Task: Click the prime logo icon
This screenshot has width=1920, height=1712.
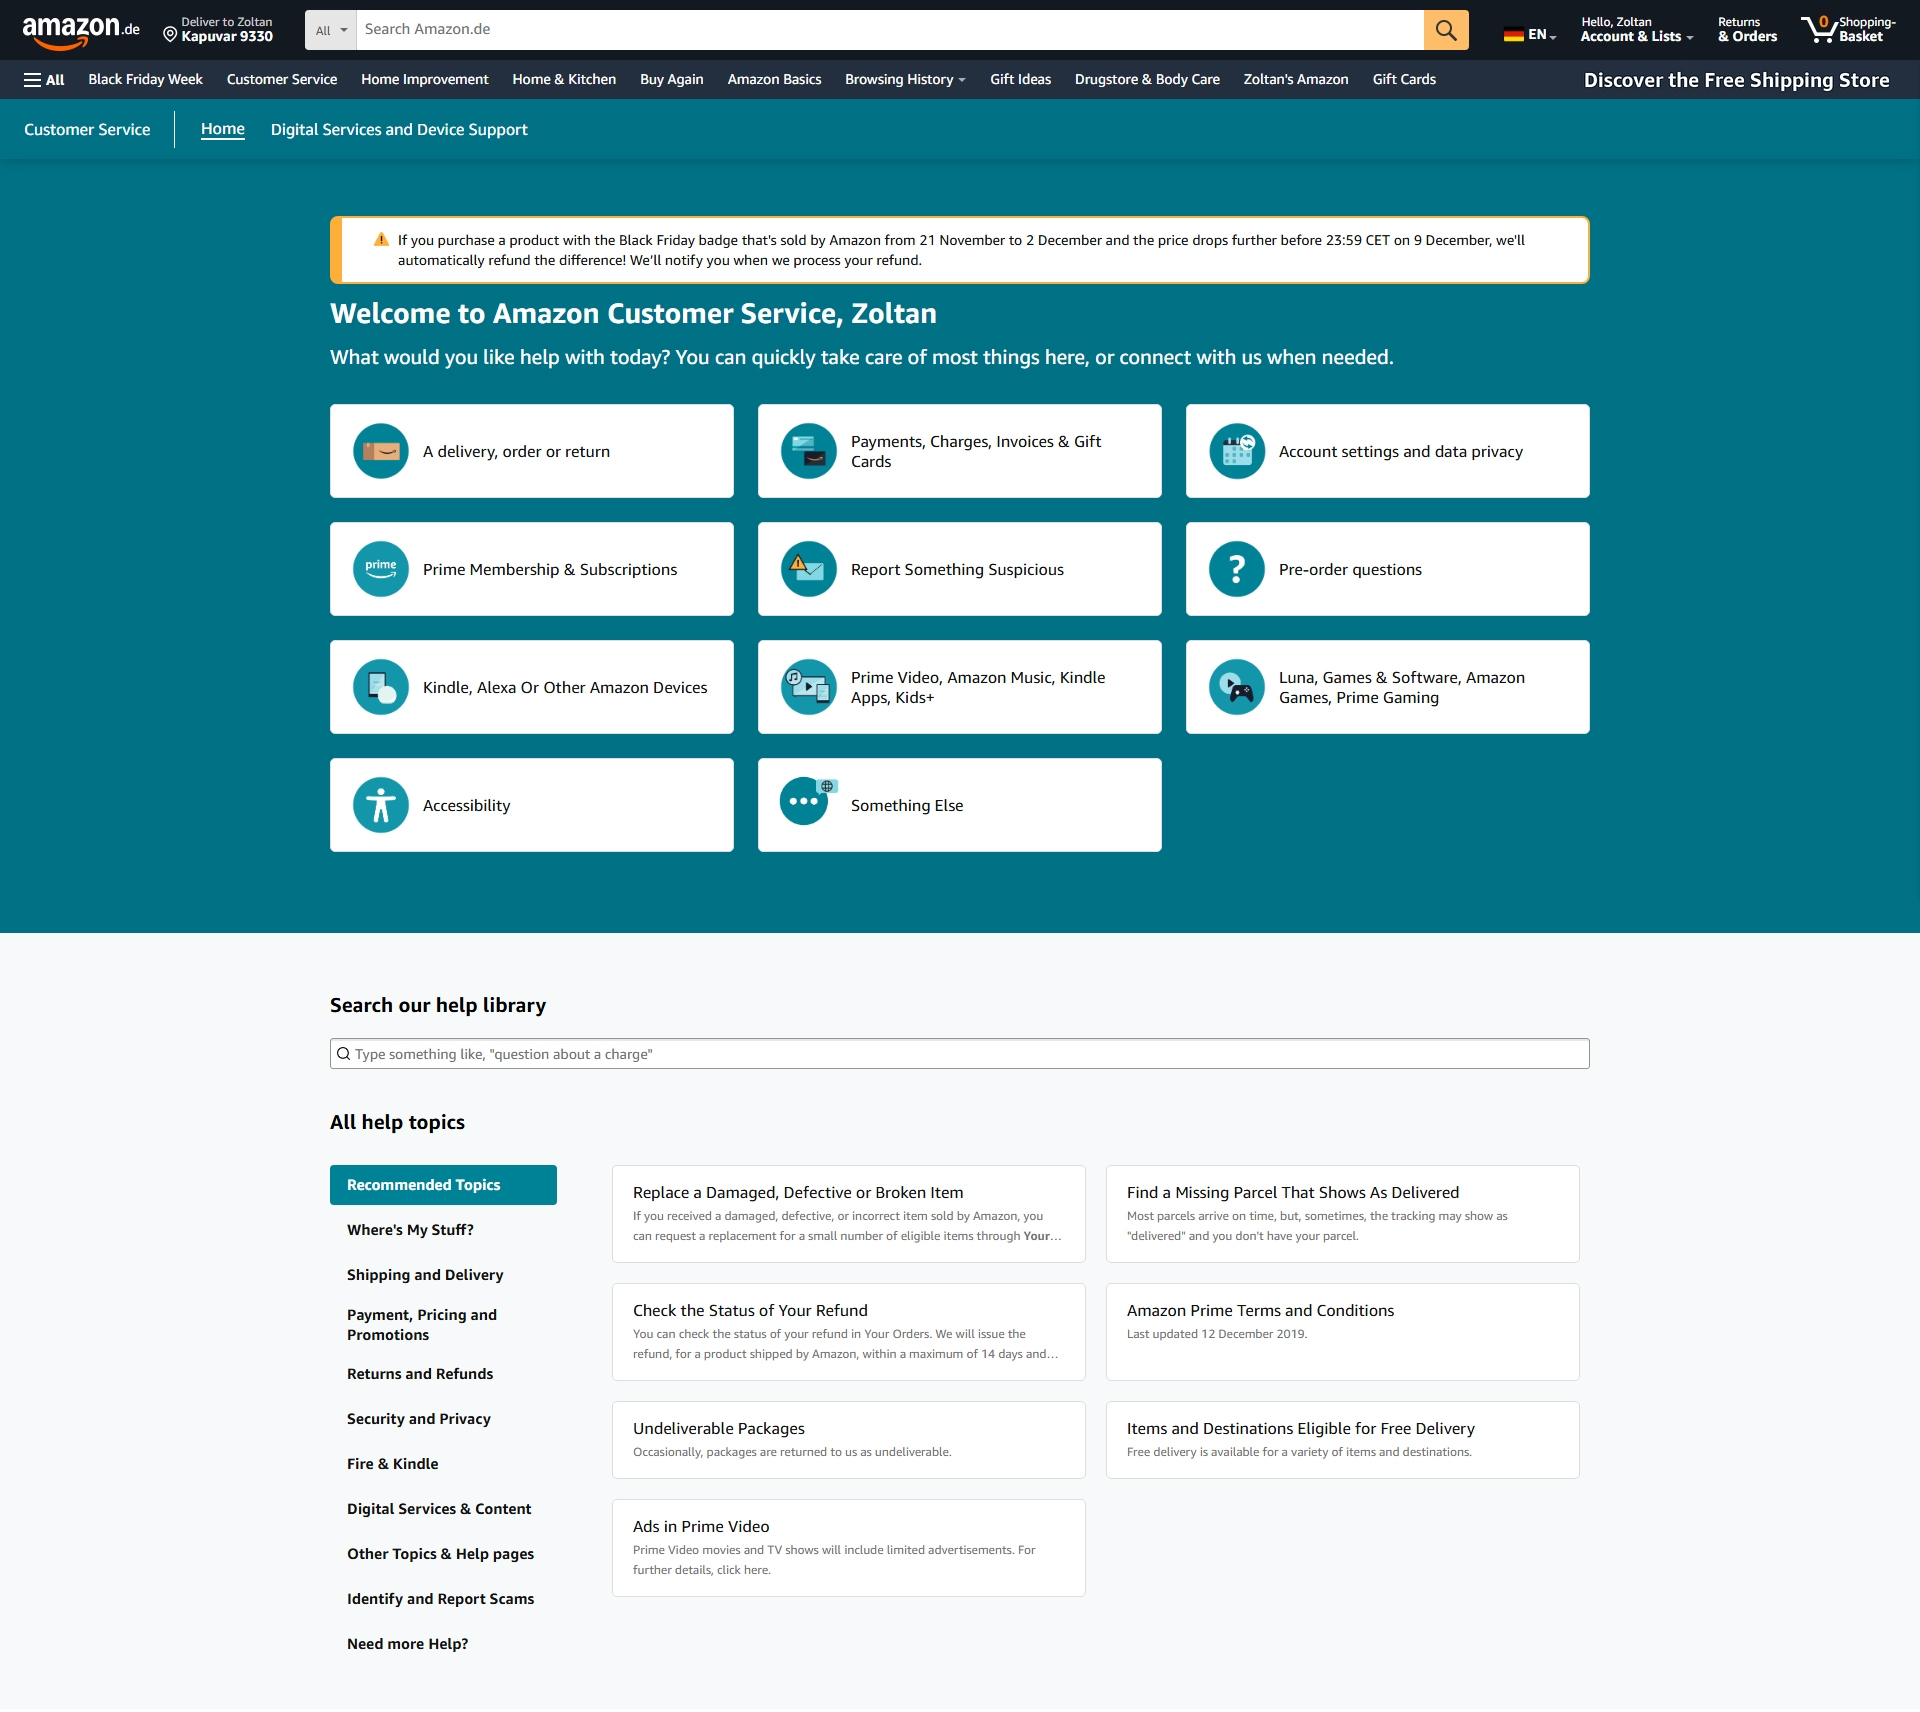Action: click(x=381, y=569)
